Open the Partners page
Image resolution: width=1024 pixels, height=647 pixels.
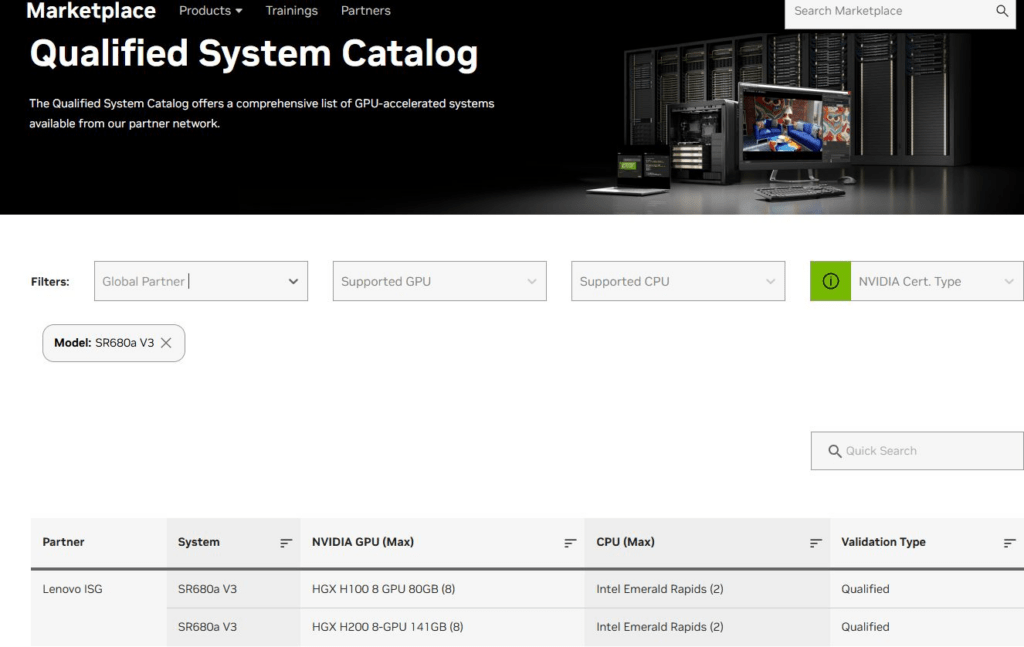click(x=366, y=10)
